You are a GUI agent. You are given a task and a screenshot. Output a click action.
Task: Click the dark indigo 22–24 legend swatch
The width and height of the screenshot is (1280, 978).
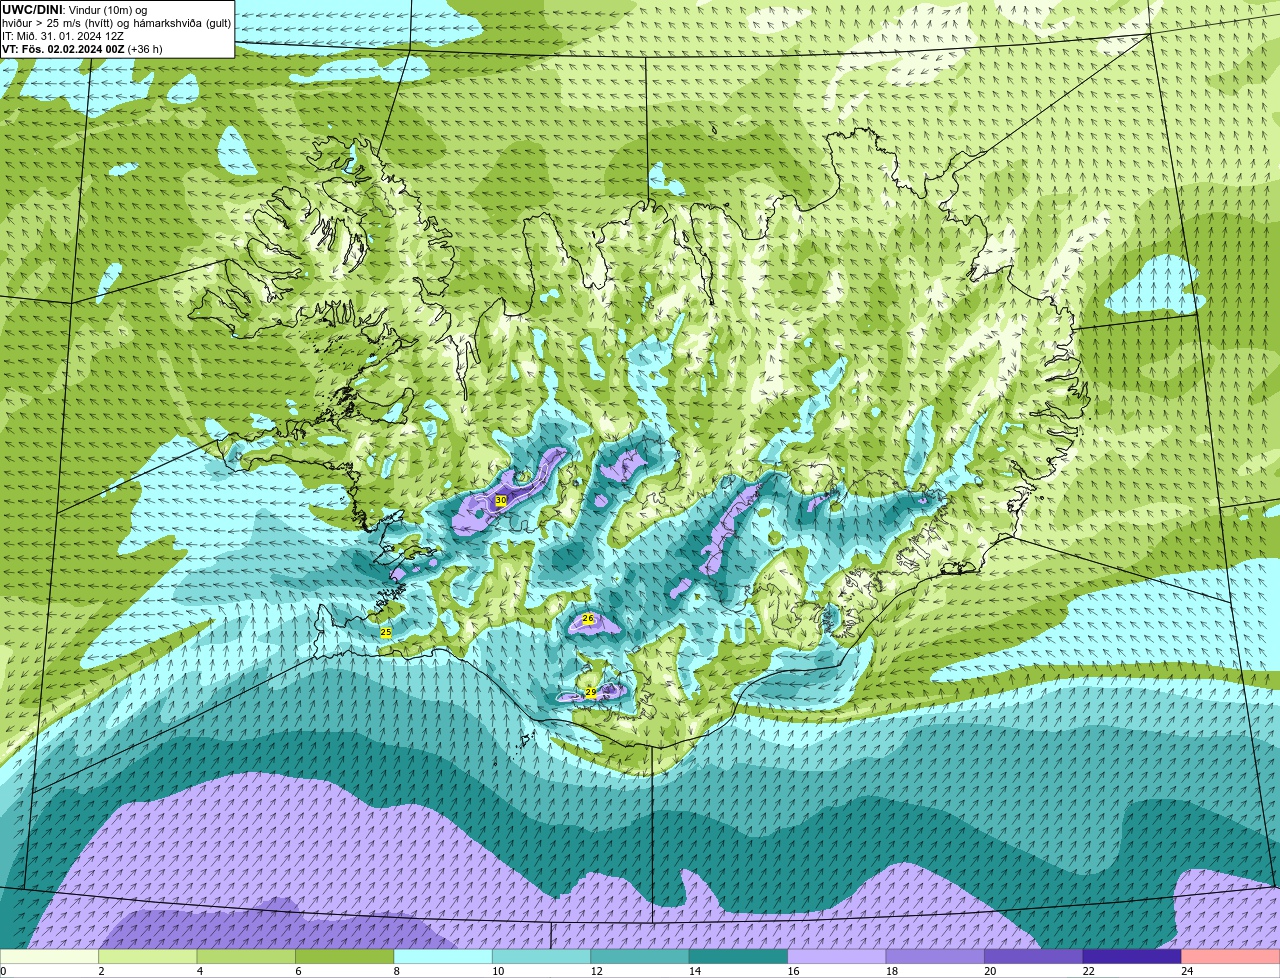(x=1132, y=957)
